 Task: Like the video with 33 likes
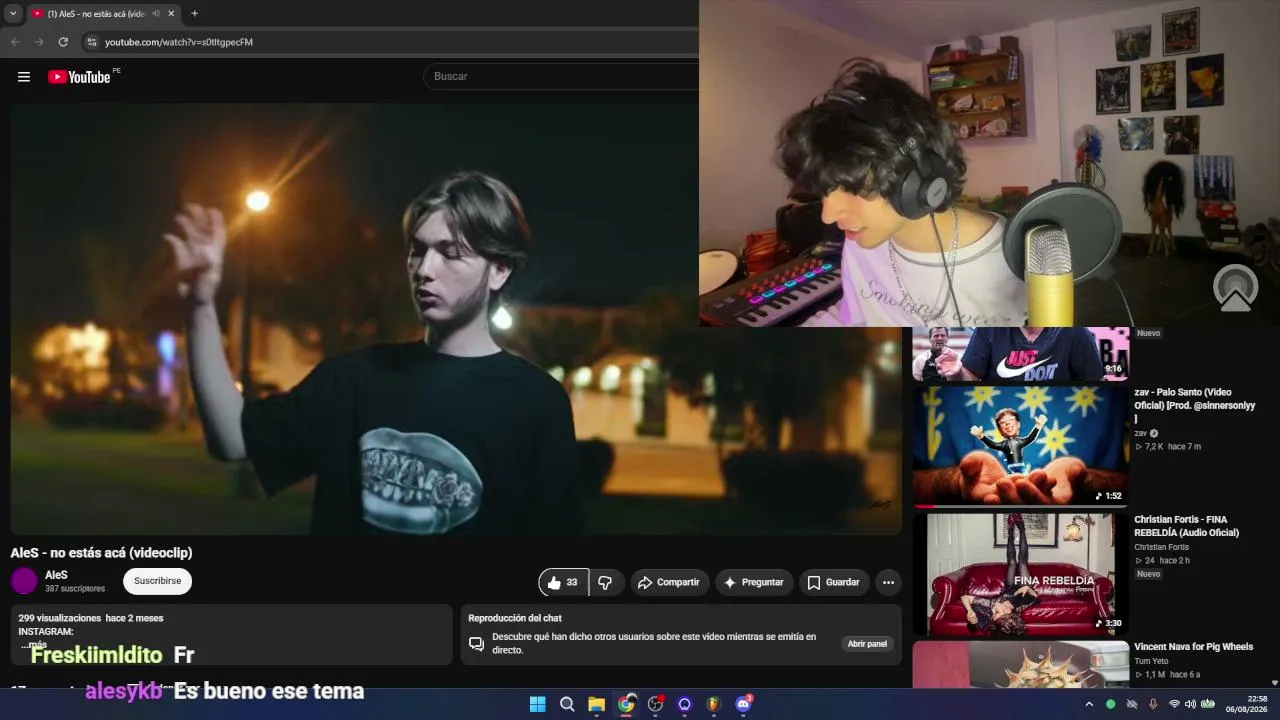click(x=563, y=582)
